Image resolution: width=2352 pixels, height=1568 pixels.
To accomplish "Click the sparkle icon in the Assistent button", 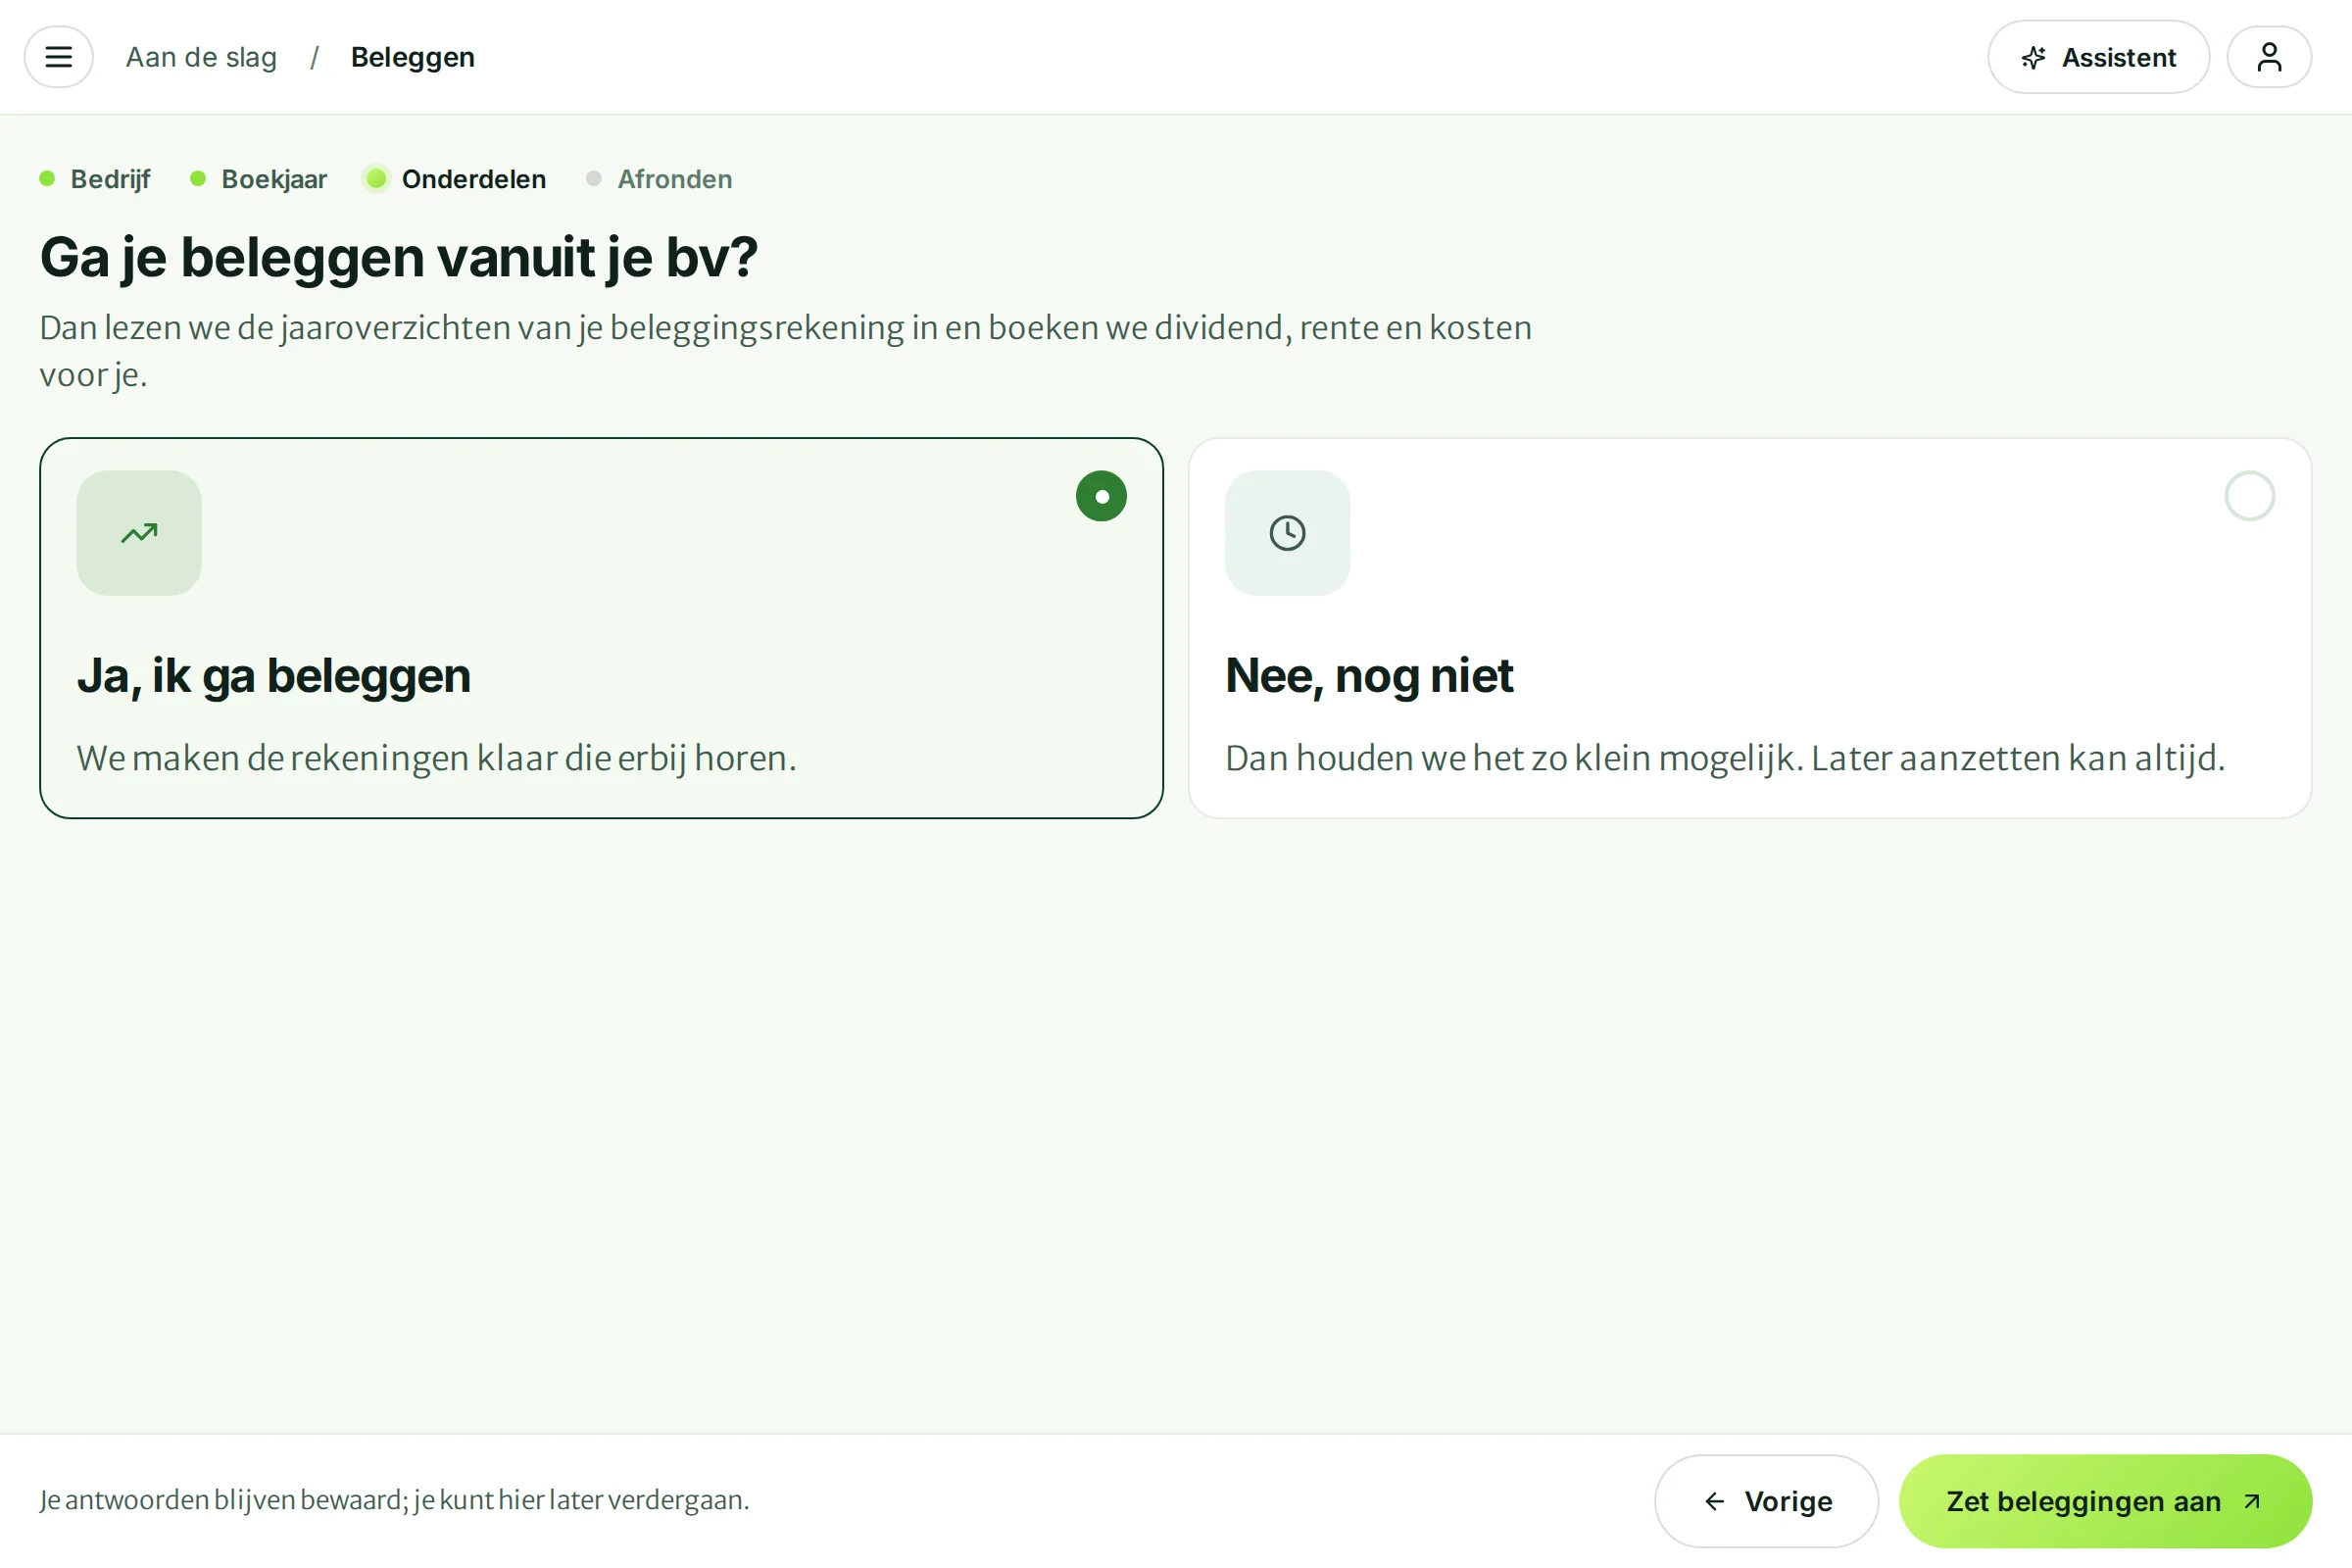I will coord(2033,58).
